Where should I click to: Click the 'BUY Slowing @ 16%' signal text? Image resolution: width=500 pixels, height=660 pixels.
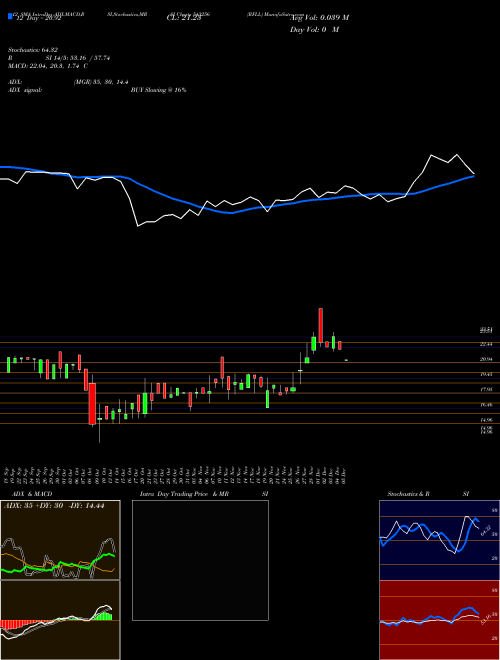[158, 90]
